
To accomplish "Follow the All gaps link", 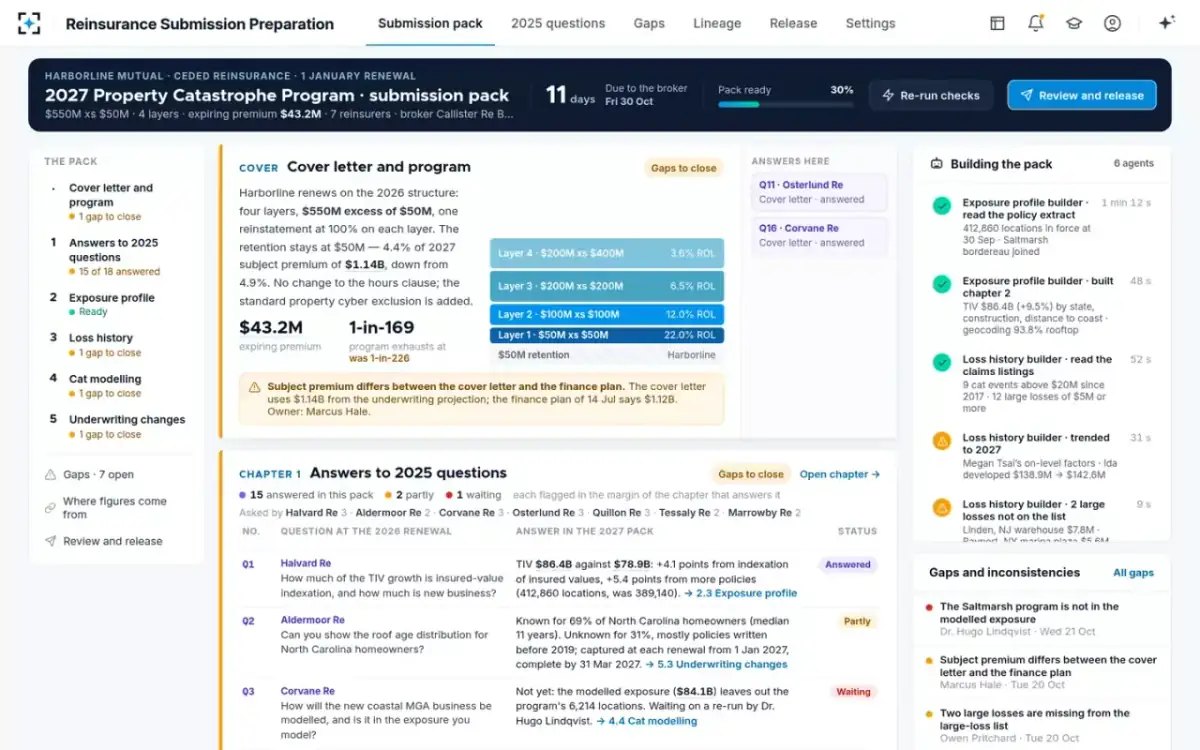I will [1133, 573].
